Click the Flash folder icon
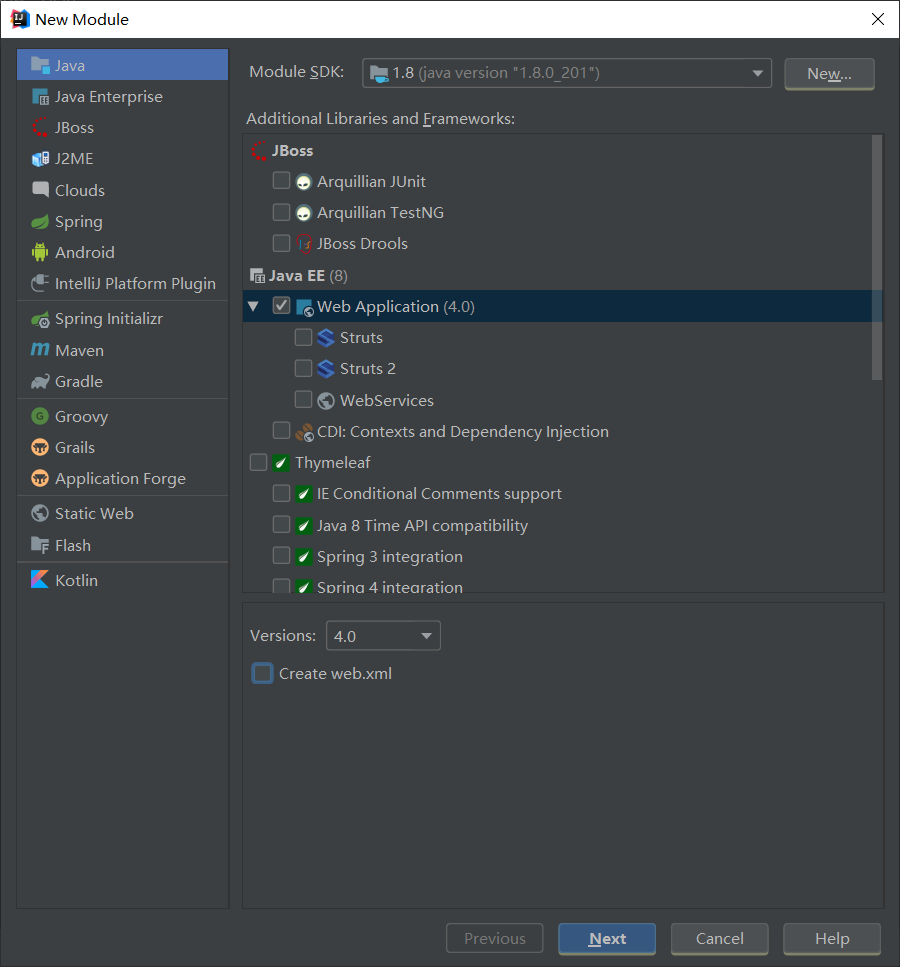Screen dimensions: 900x967 [x=40, y=545]
